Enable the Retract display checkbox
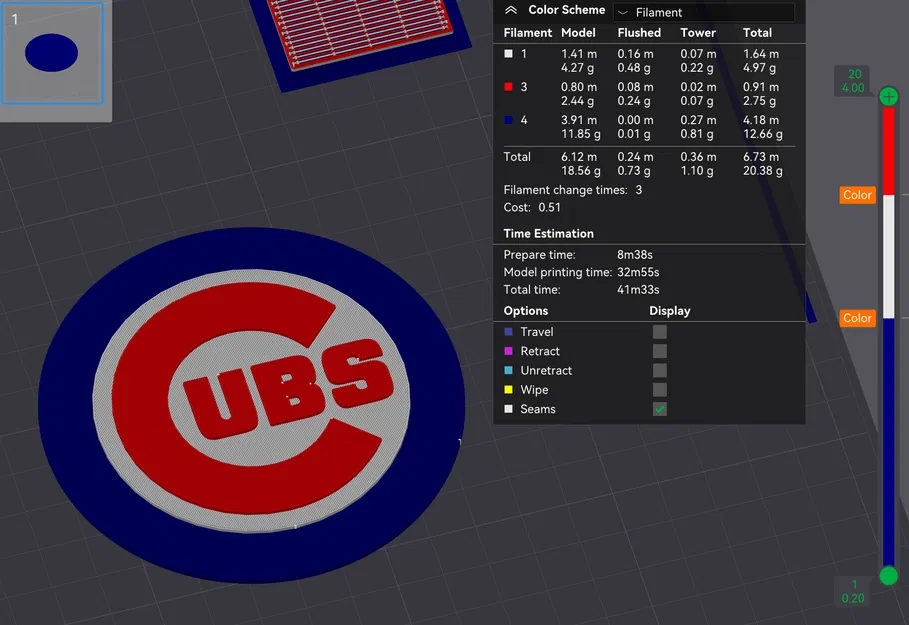 (x=660, y=351)
